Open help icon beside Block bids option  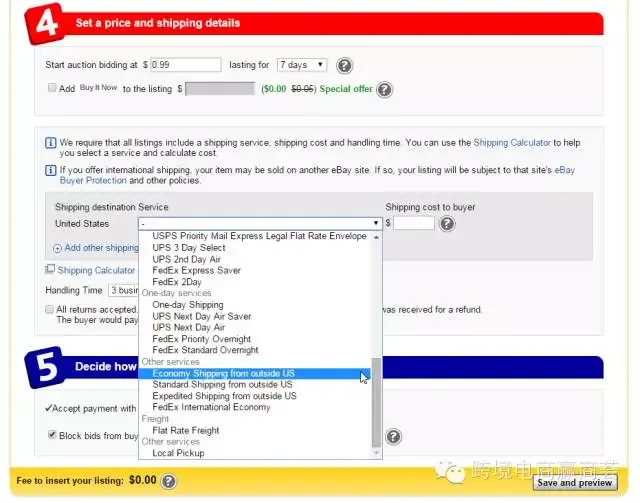coord(393,436)
